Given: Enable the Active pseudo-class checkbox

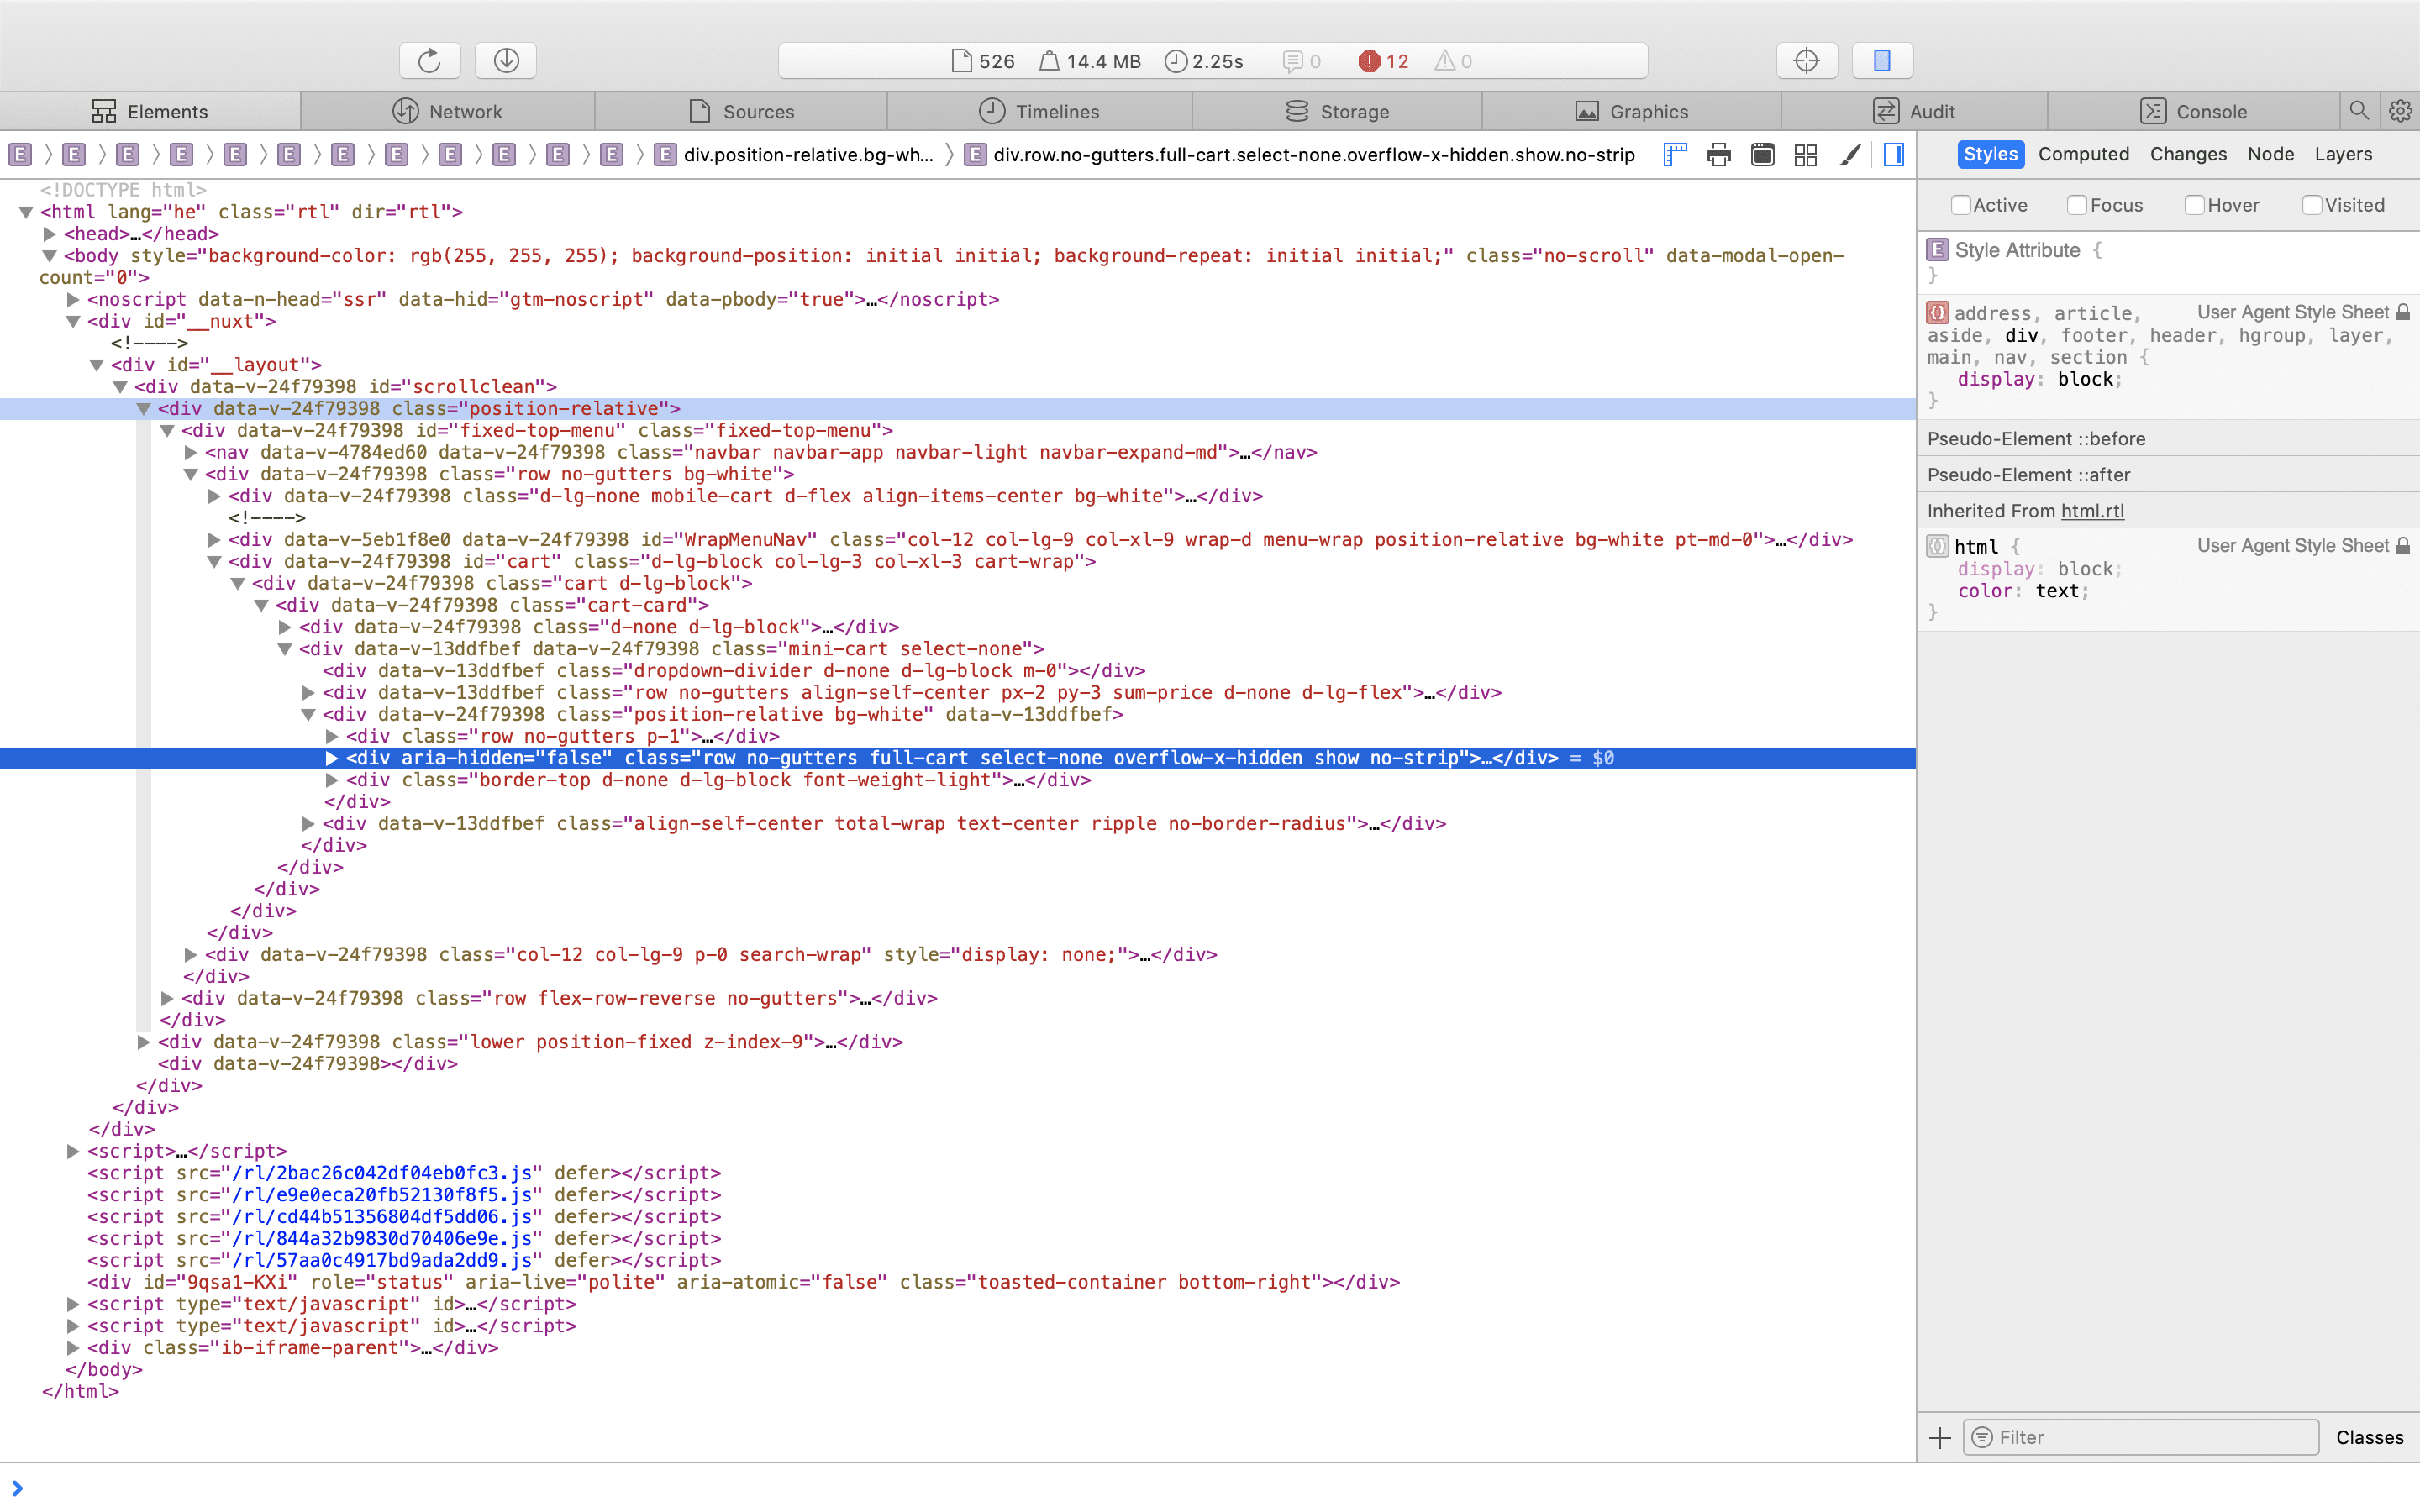Looking at the screenshot, I should pyautogui.click(x=1960, y=205).
